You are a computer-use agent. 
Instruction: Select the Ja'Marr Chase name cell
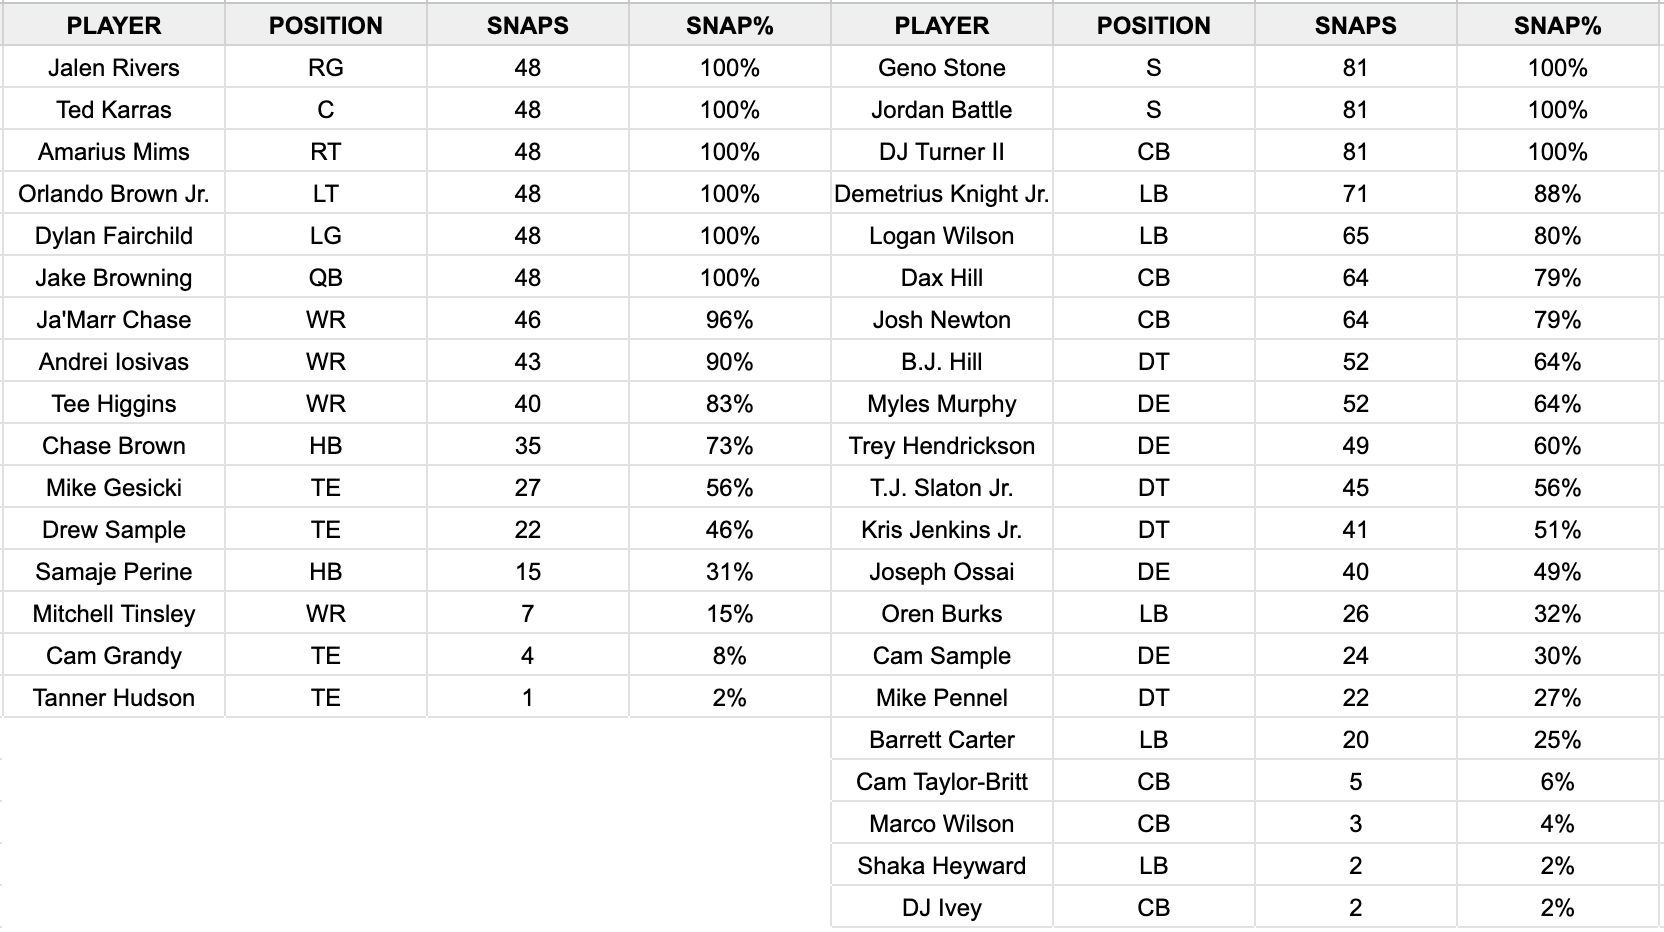pos(114,320)
